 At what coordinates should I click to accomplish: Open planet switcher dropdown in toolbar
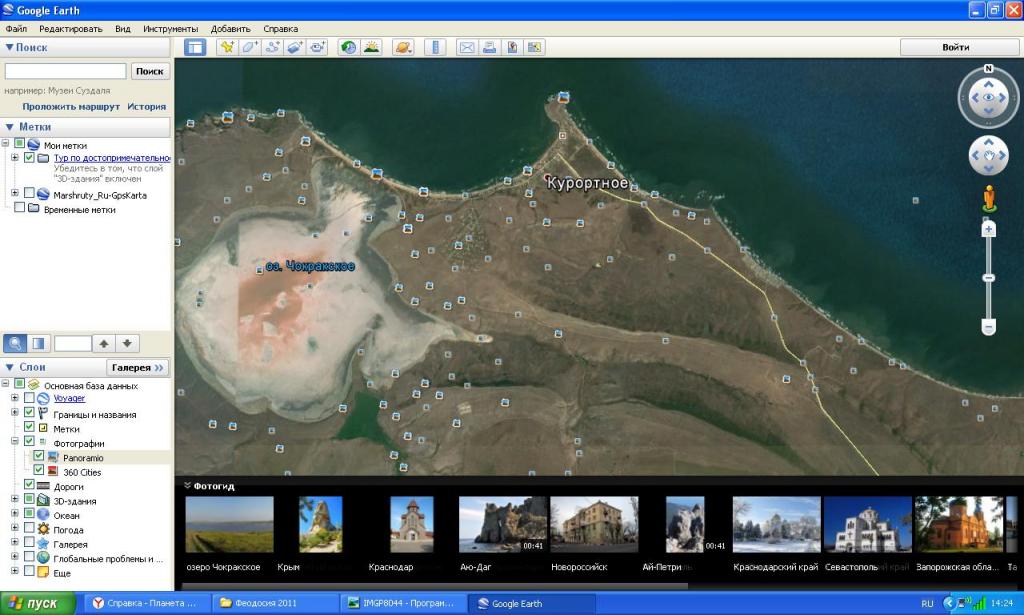401,47
